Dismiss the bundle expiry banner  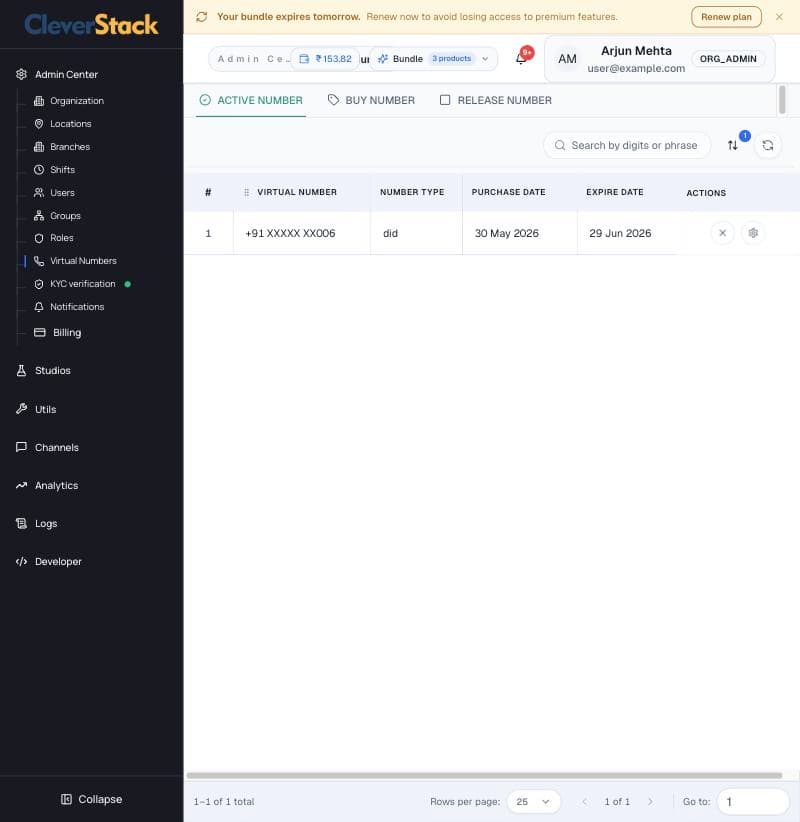[779, 17]
